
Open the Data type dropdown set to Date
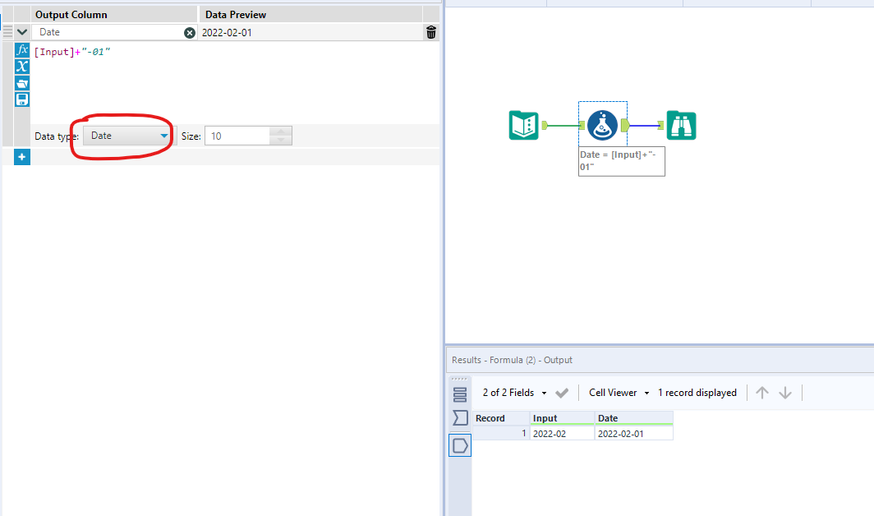pyautogui.click(x=128, y=136)
